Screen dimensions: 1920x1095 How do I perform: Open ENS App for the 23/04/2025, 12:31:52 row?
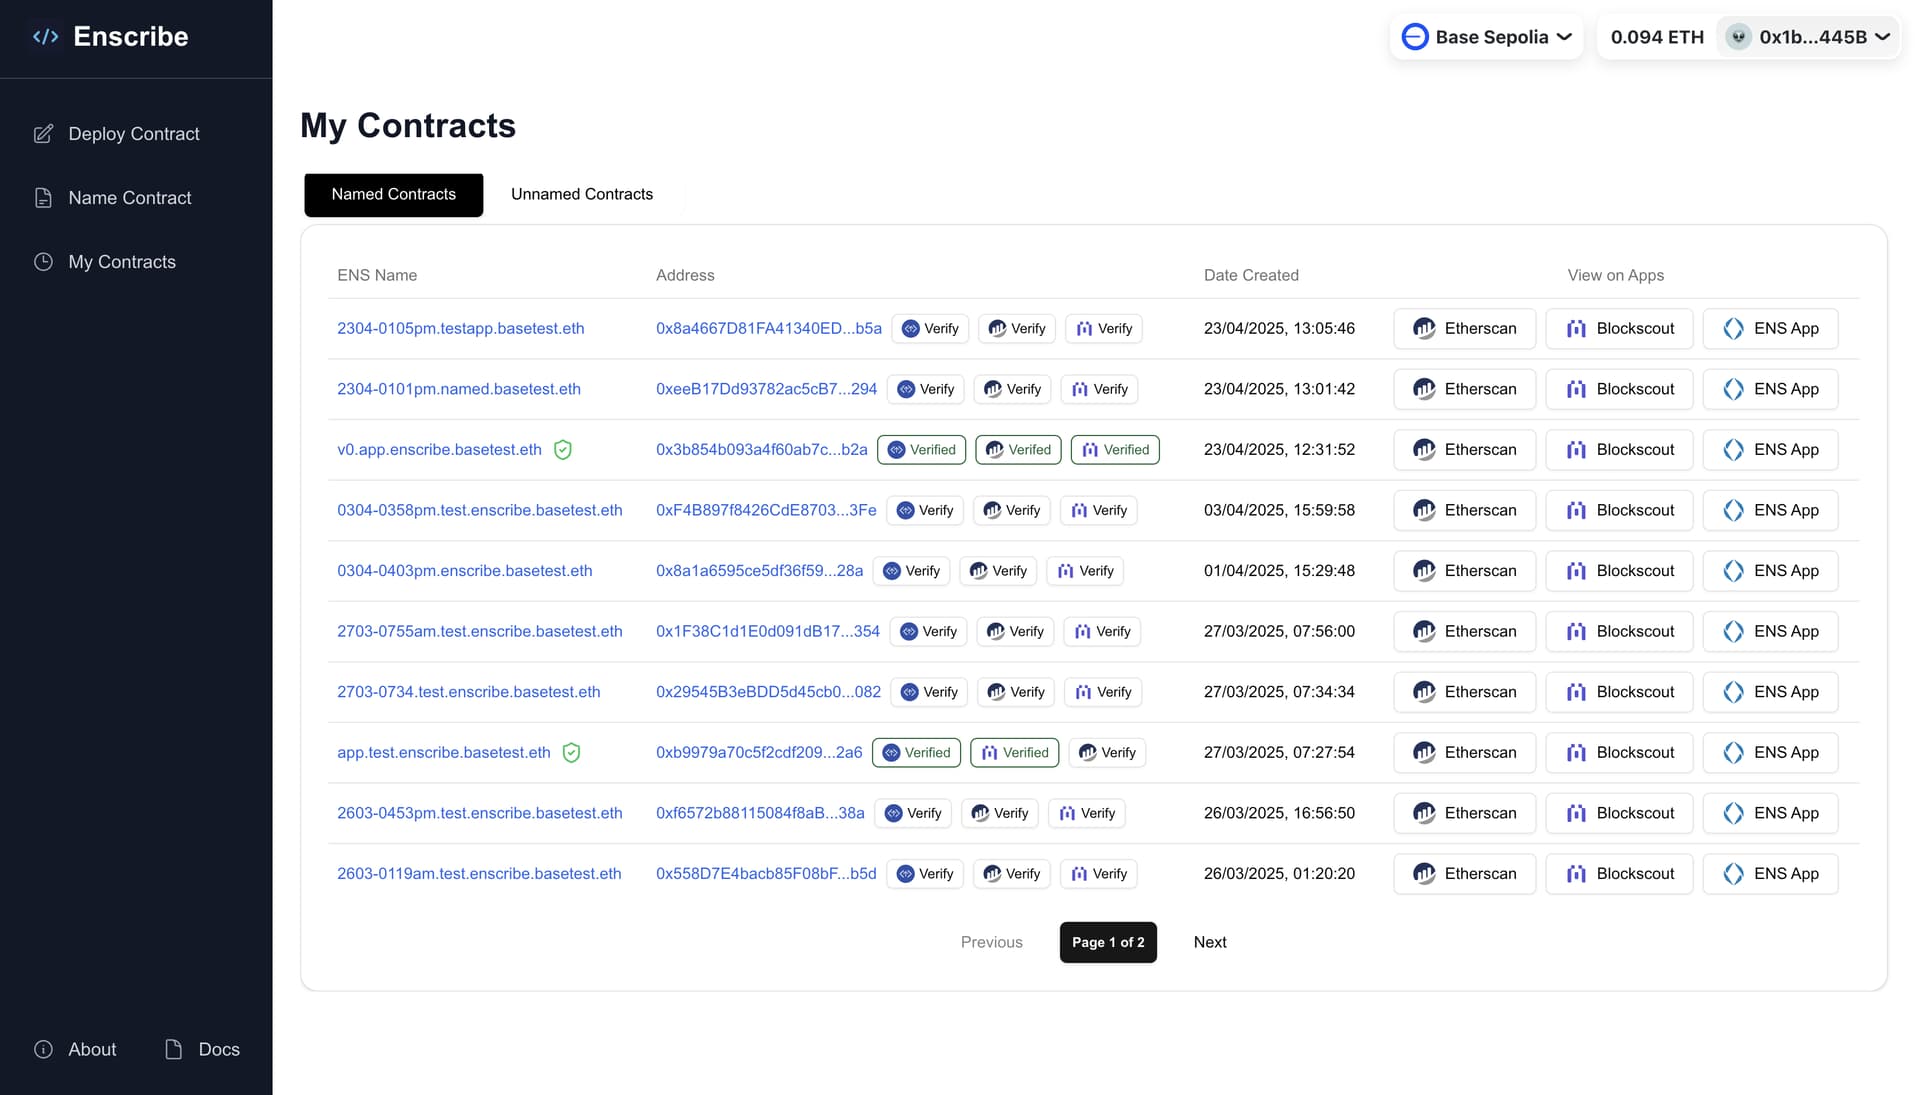(1770, 450)
